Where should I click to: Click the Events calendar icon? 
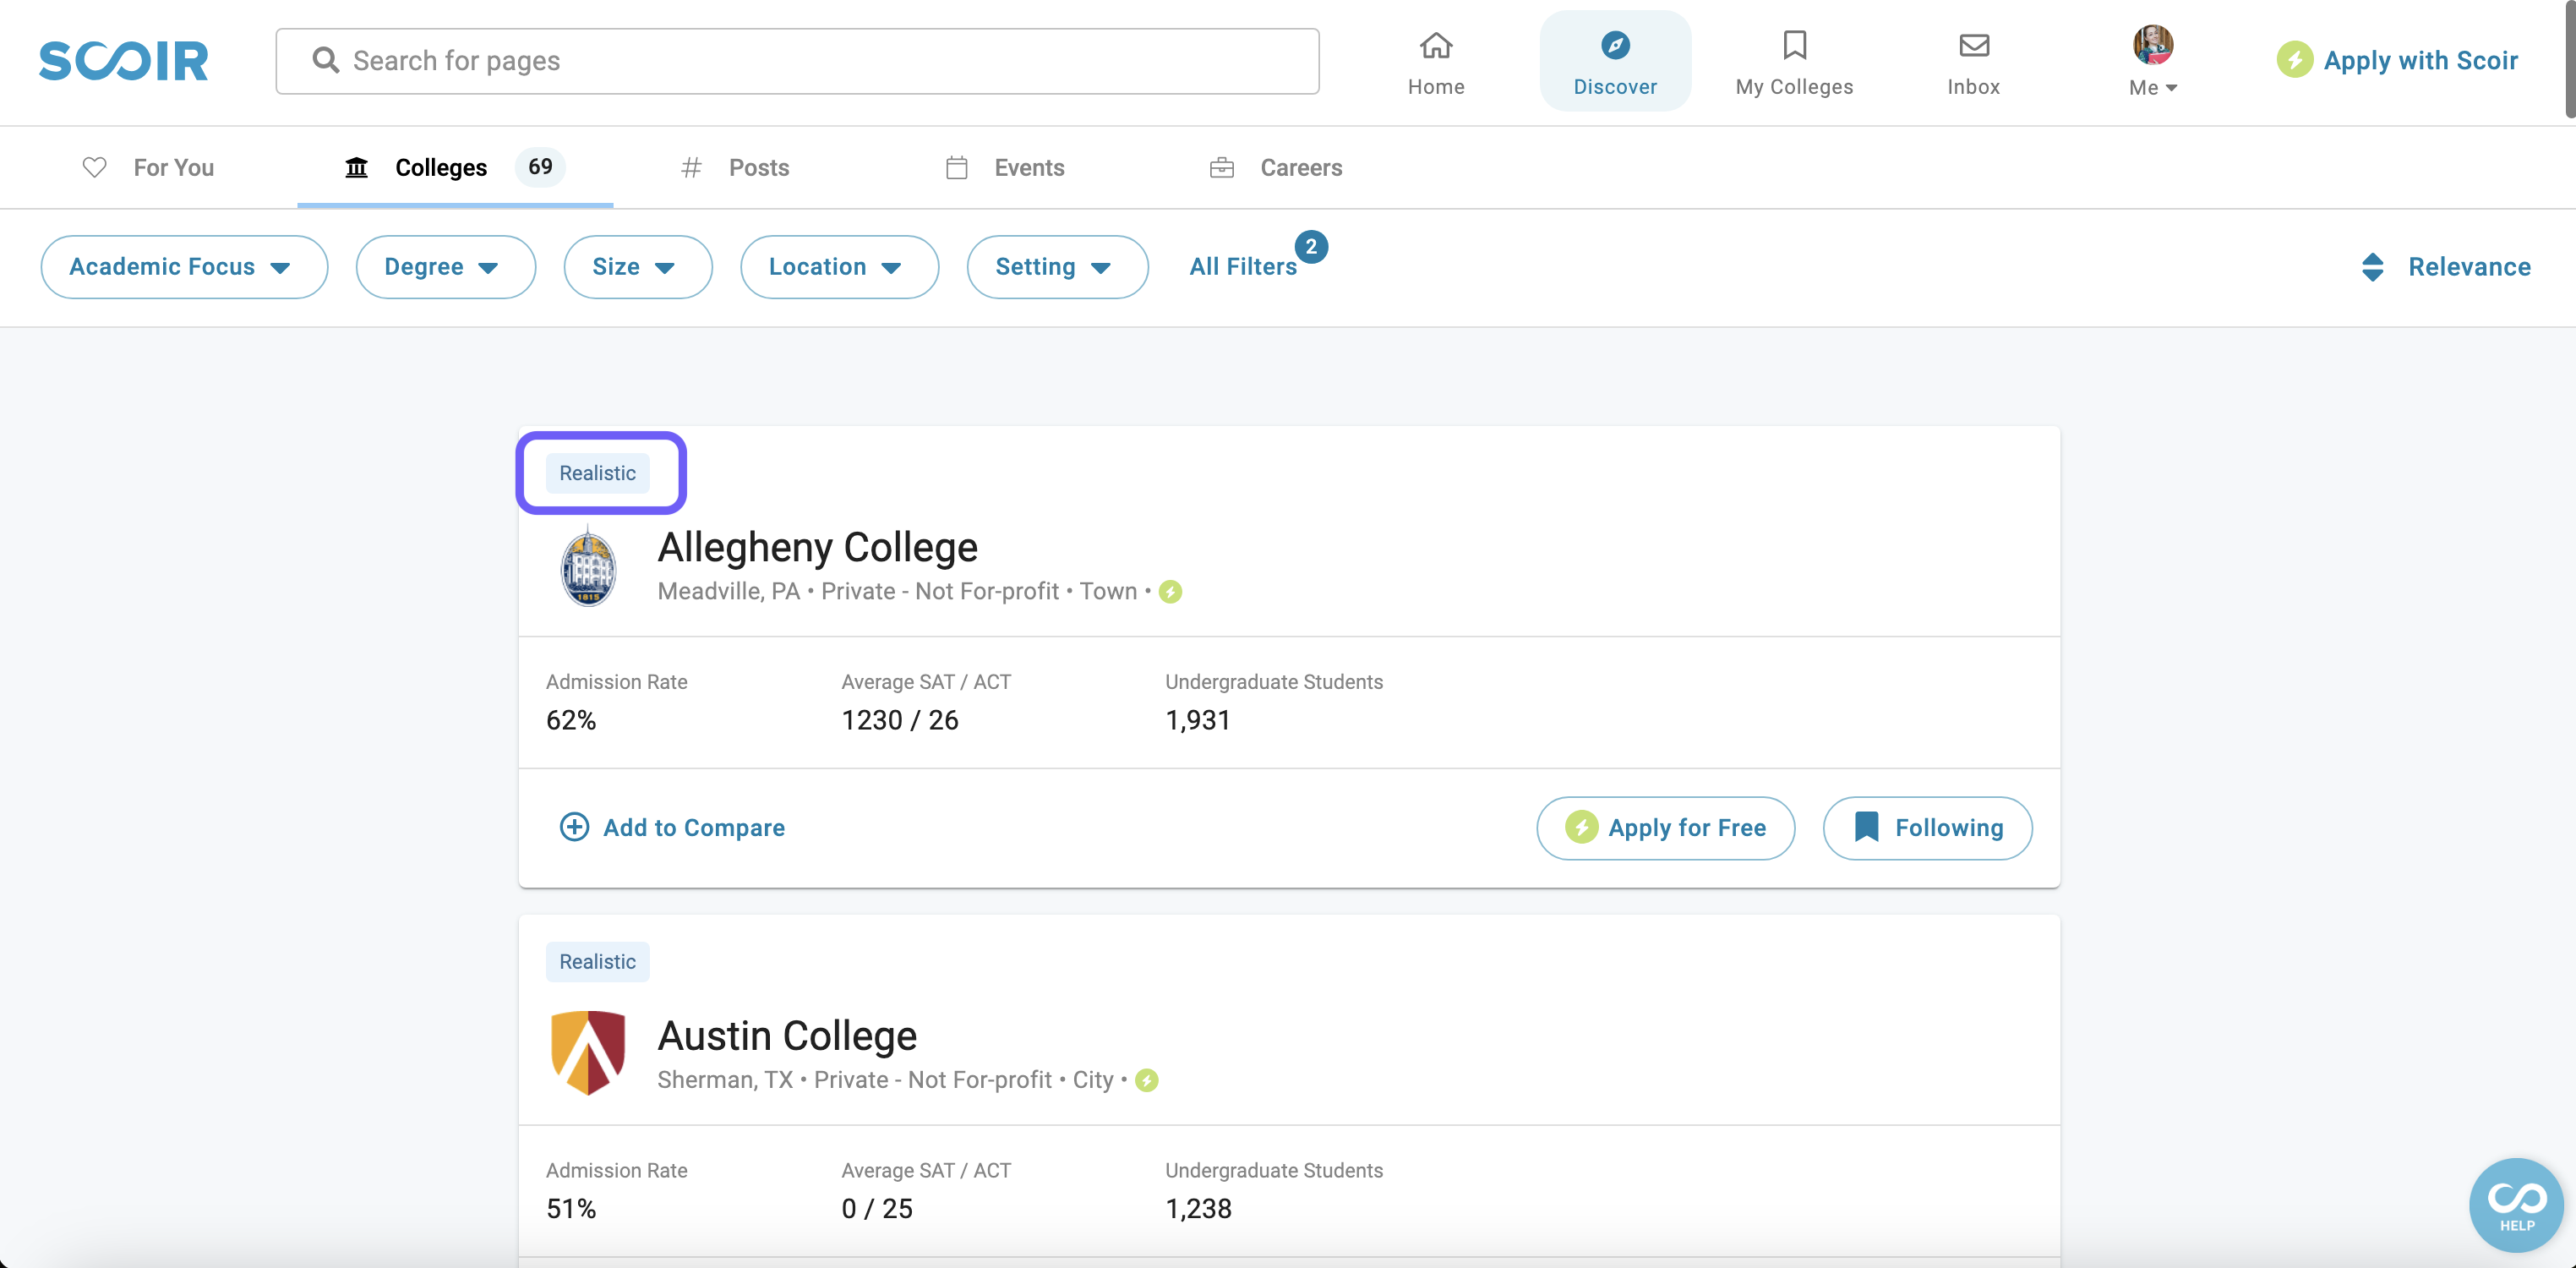[x=956, y=167]
